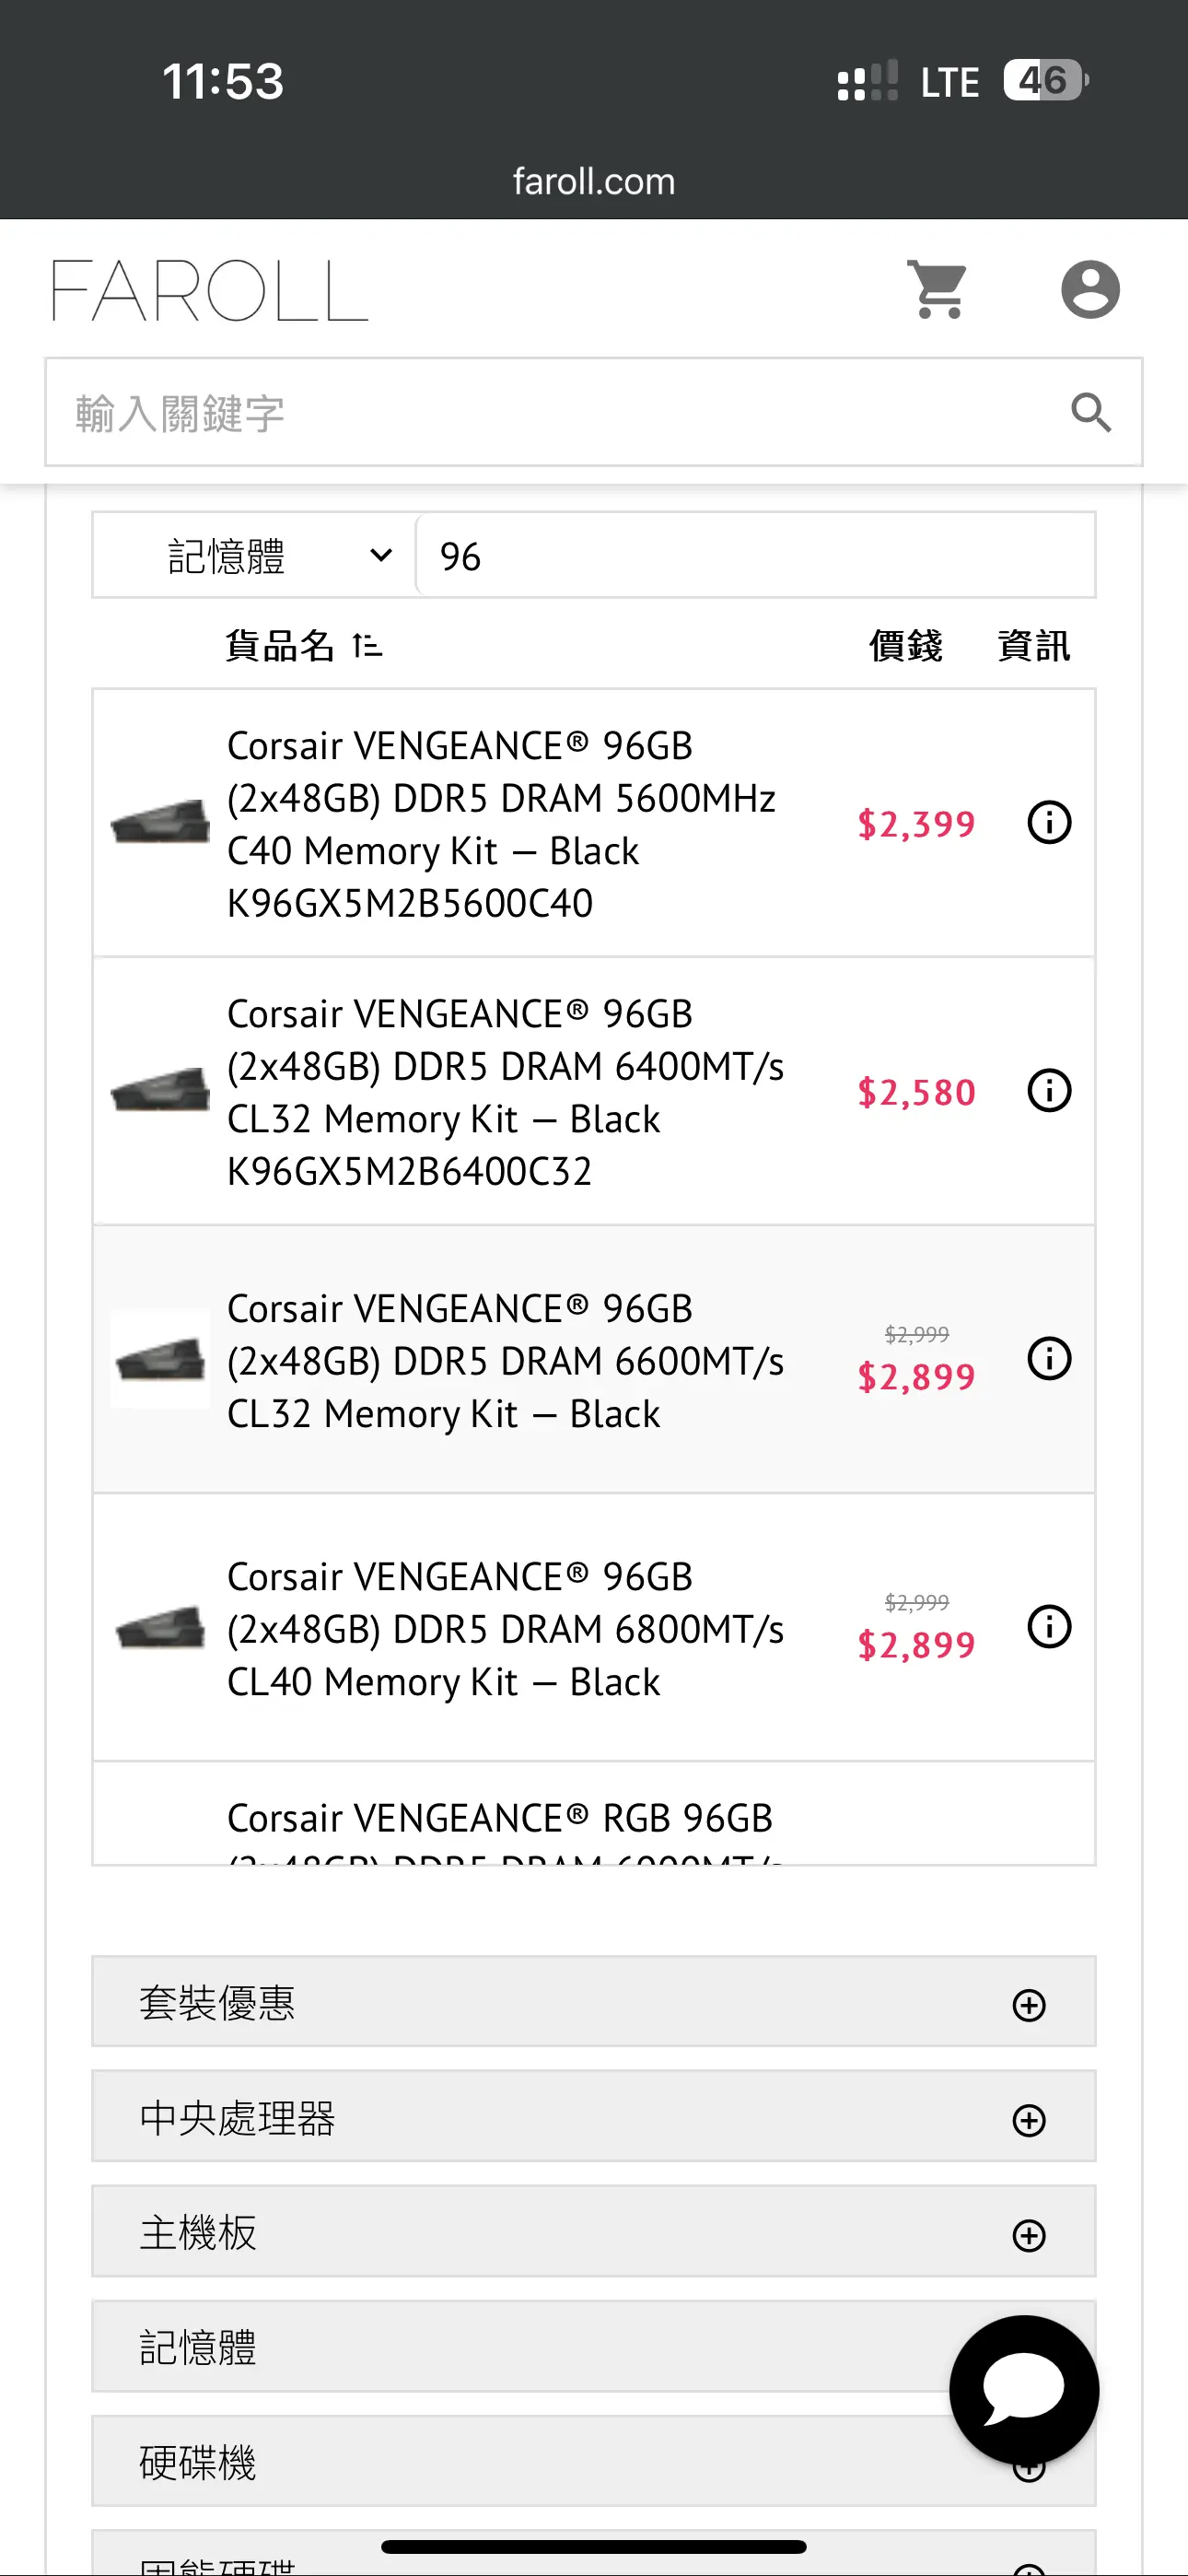Open the 5600MHz memory kit thumbnail
This screenshot has height=2576, width=1188.
pos(160,823)
